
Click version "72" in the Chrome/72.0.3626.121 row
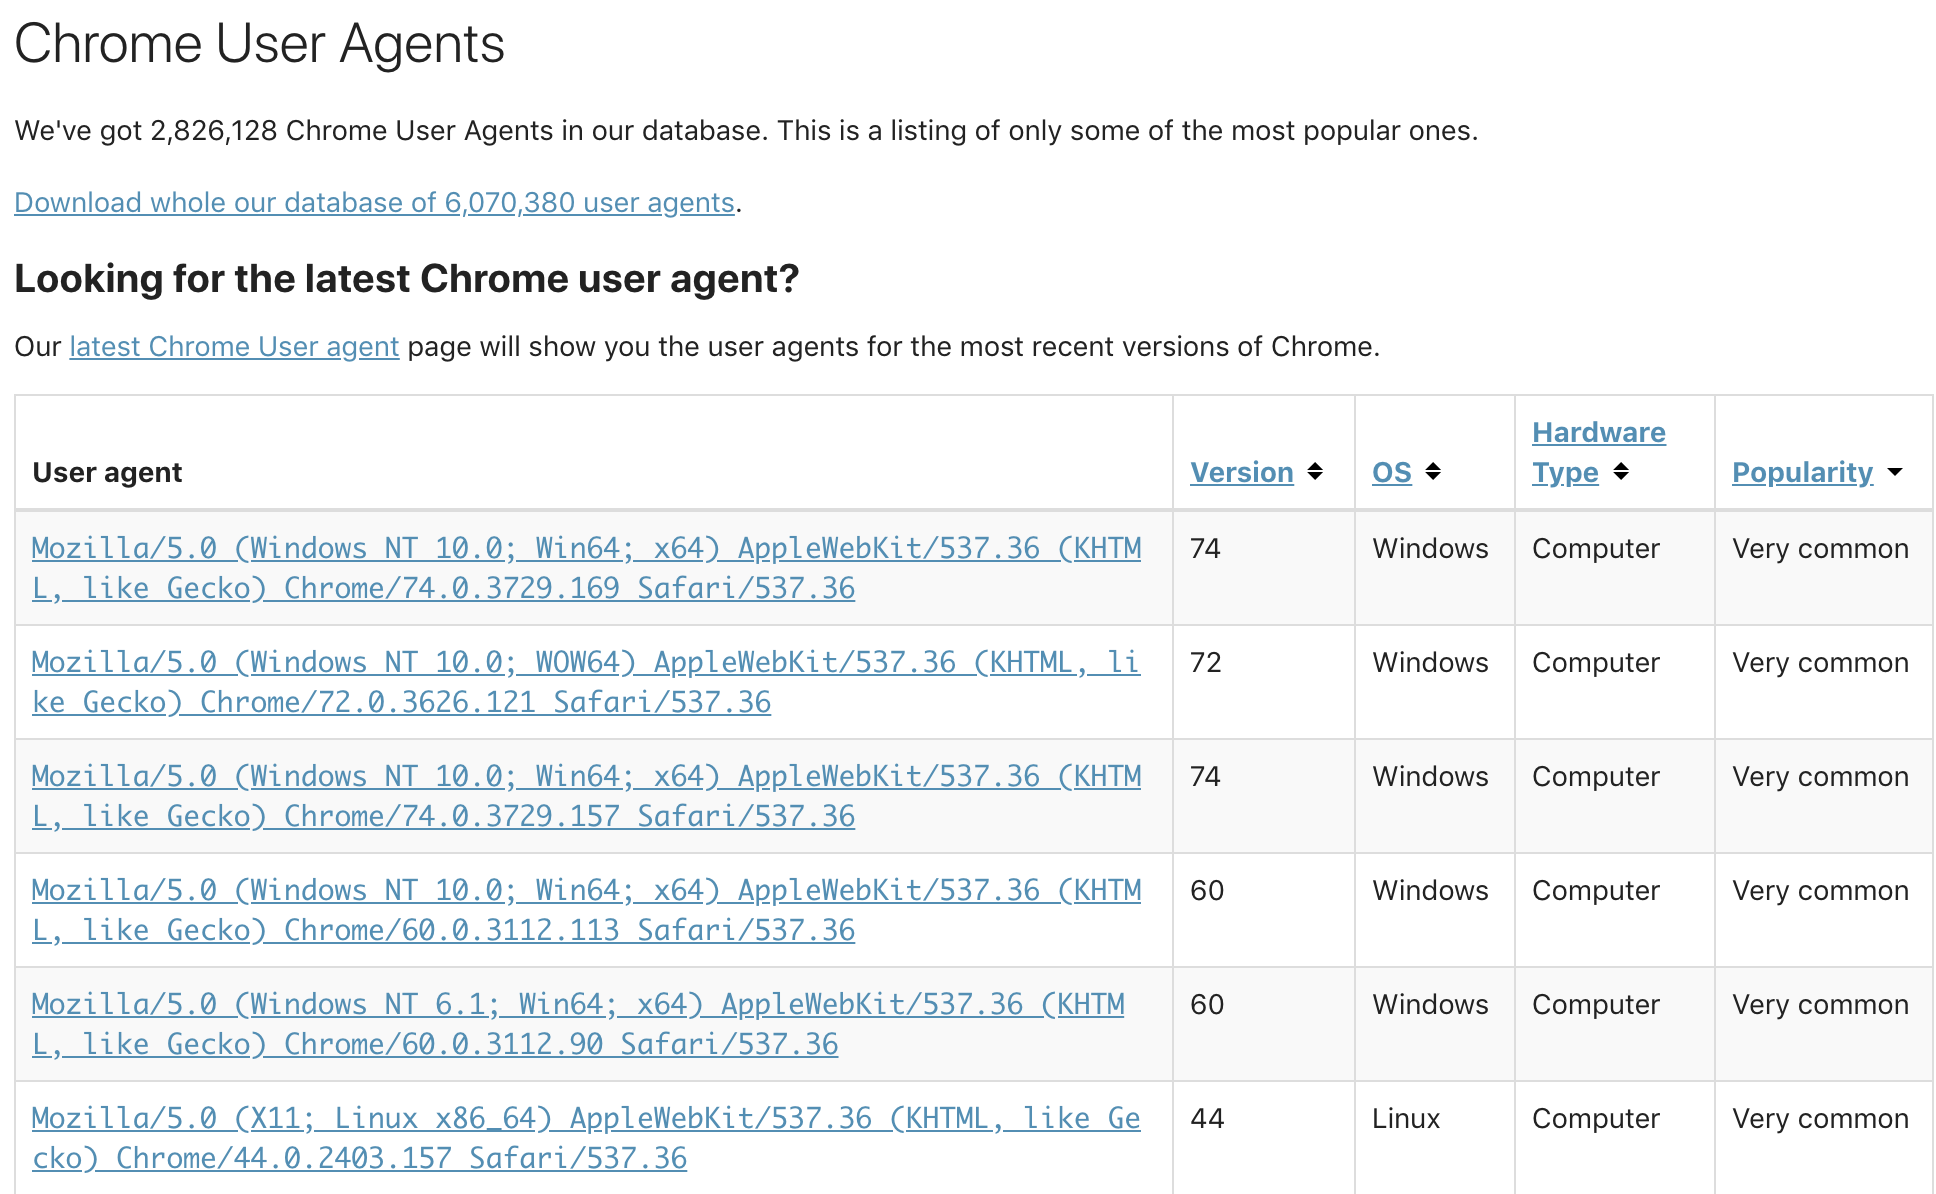click(x=1205, y=662)
